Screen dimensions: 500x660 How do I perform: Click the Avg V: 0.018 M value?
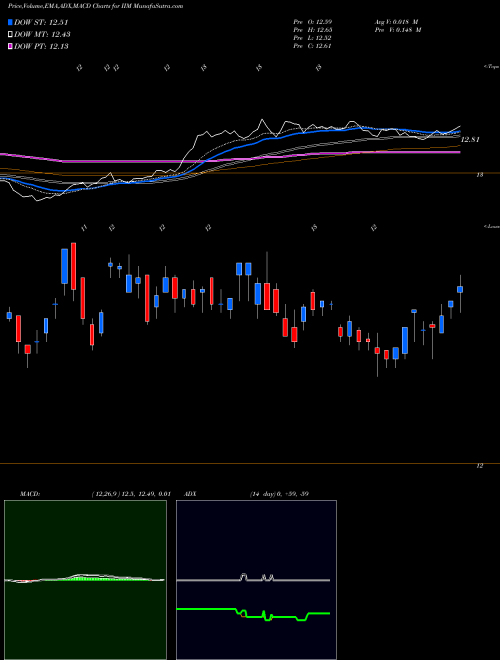(395, 21)
